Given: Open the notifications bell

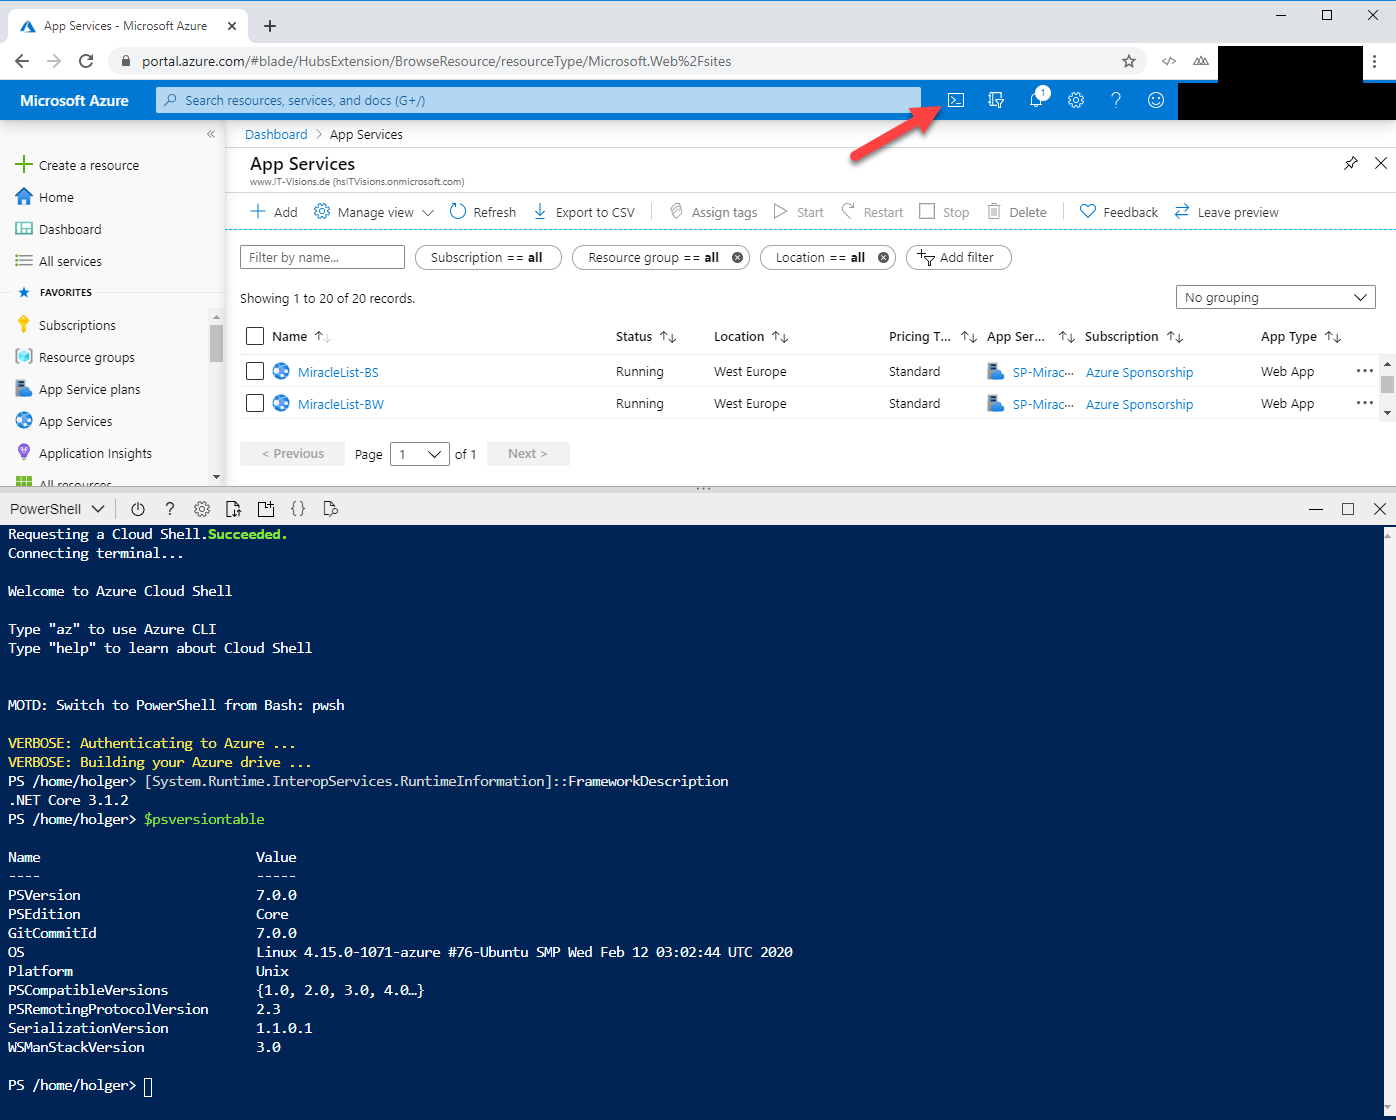Looking at the screenshot, I should tap(1036, 100).
